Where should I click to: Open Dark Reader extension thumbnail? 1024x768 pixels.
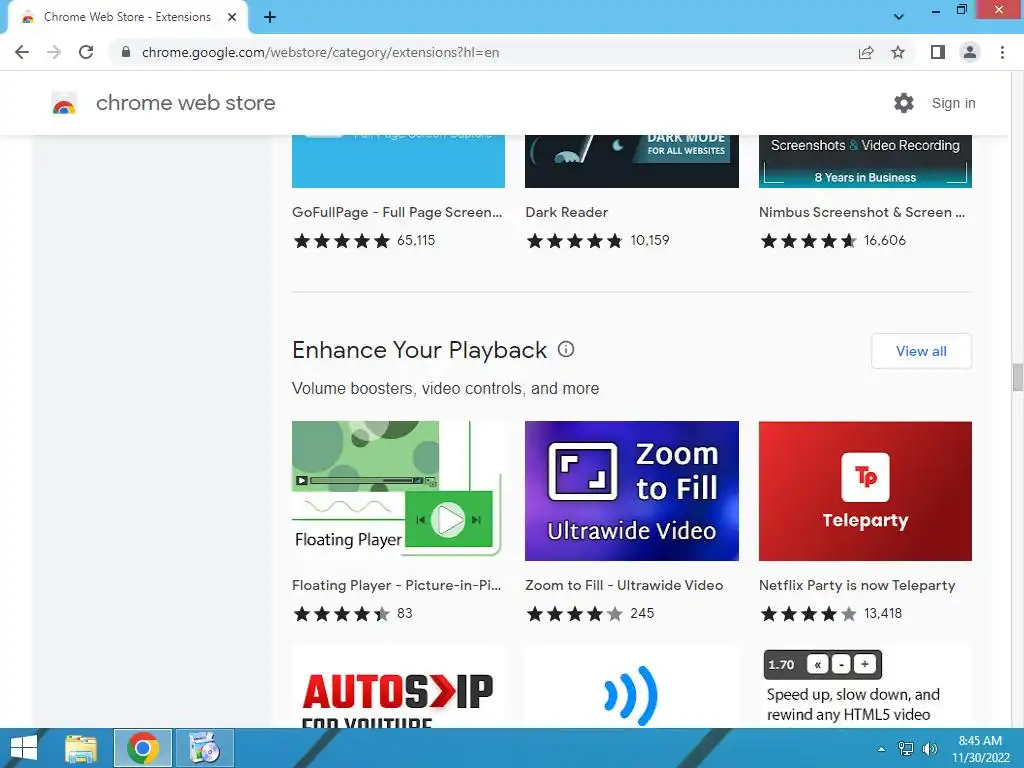pyautogui.click(x=632, y=161)
